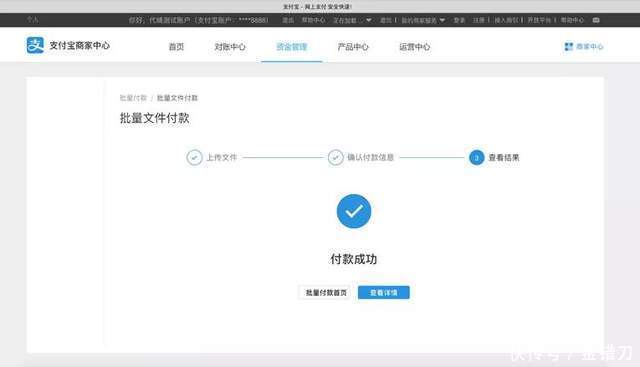This screenshot has height=367, width=640.
Task: Click the 查看结果 step label
Action: tap(504, 158)
